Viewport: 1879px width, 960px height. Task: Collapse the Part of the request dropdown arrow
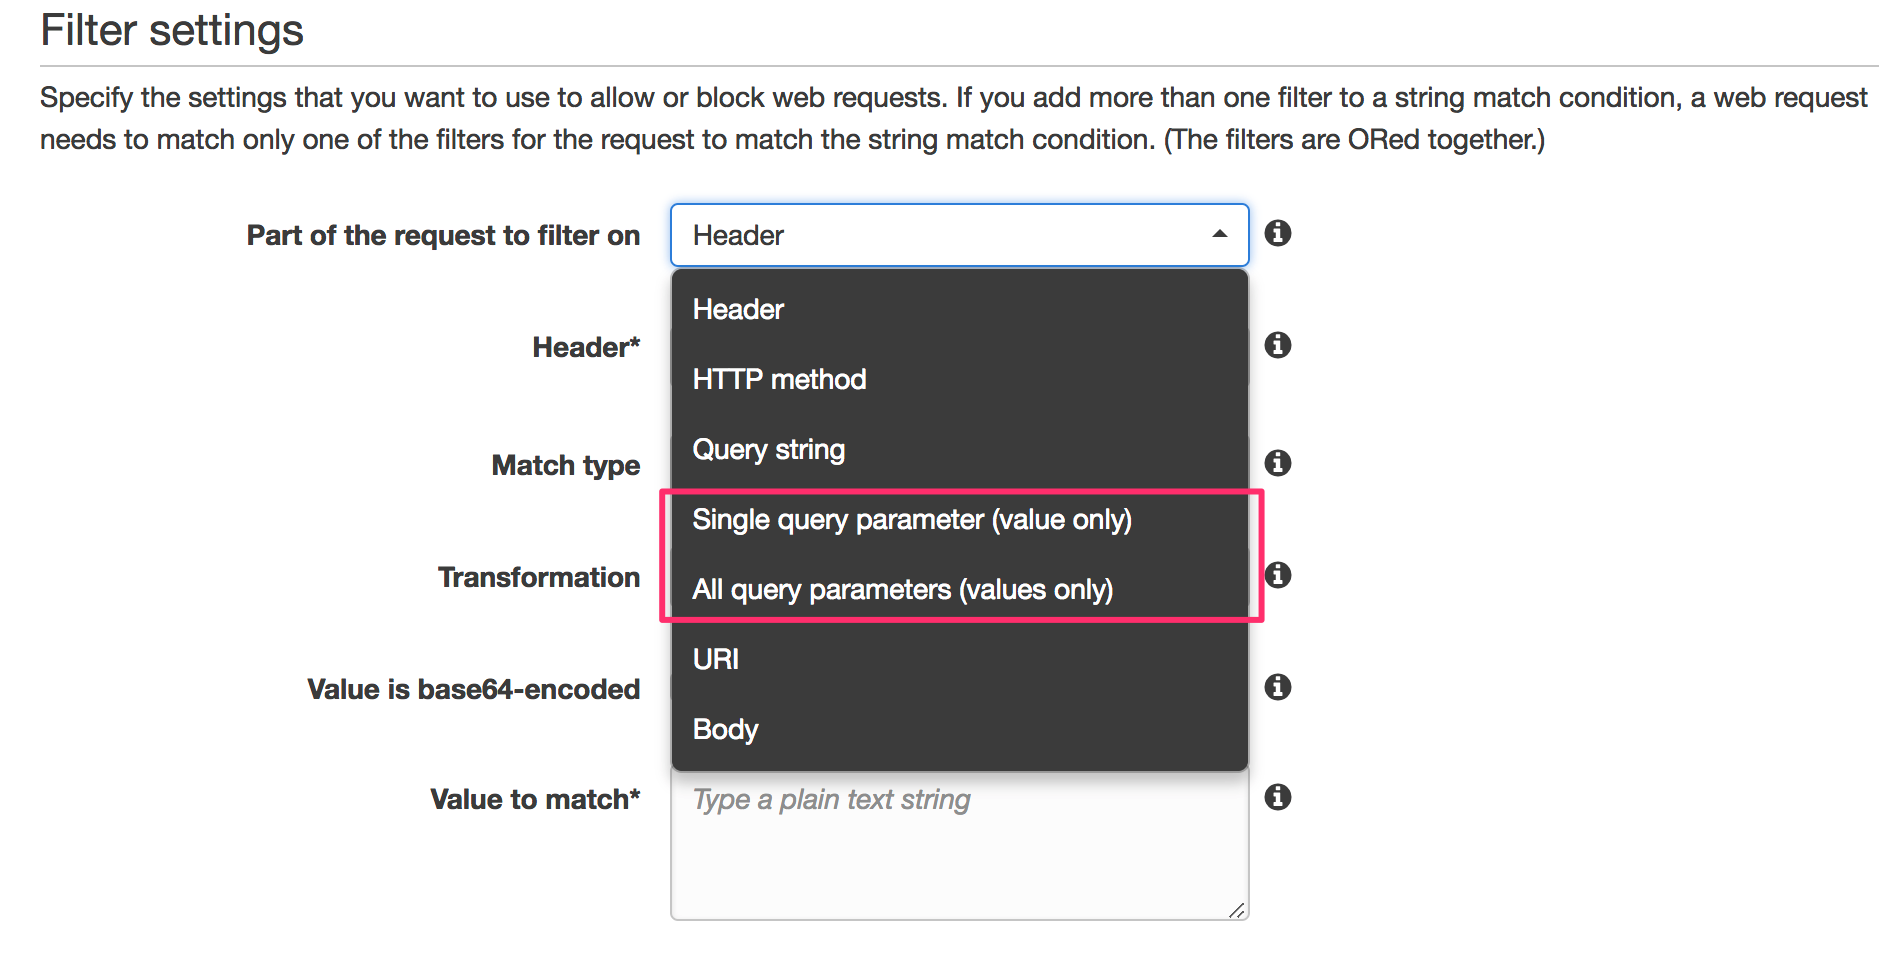(1219, 235)
